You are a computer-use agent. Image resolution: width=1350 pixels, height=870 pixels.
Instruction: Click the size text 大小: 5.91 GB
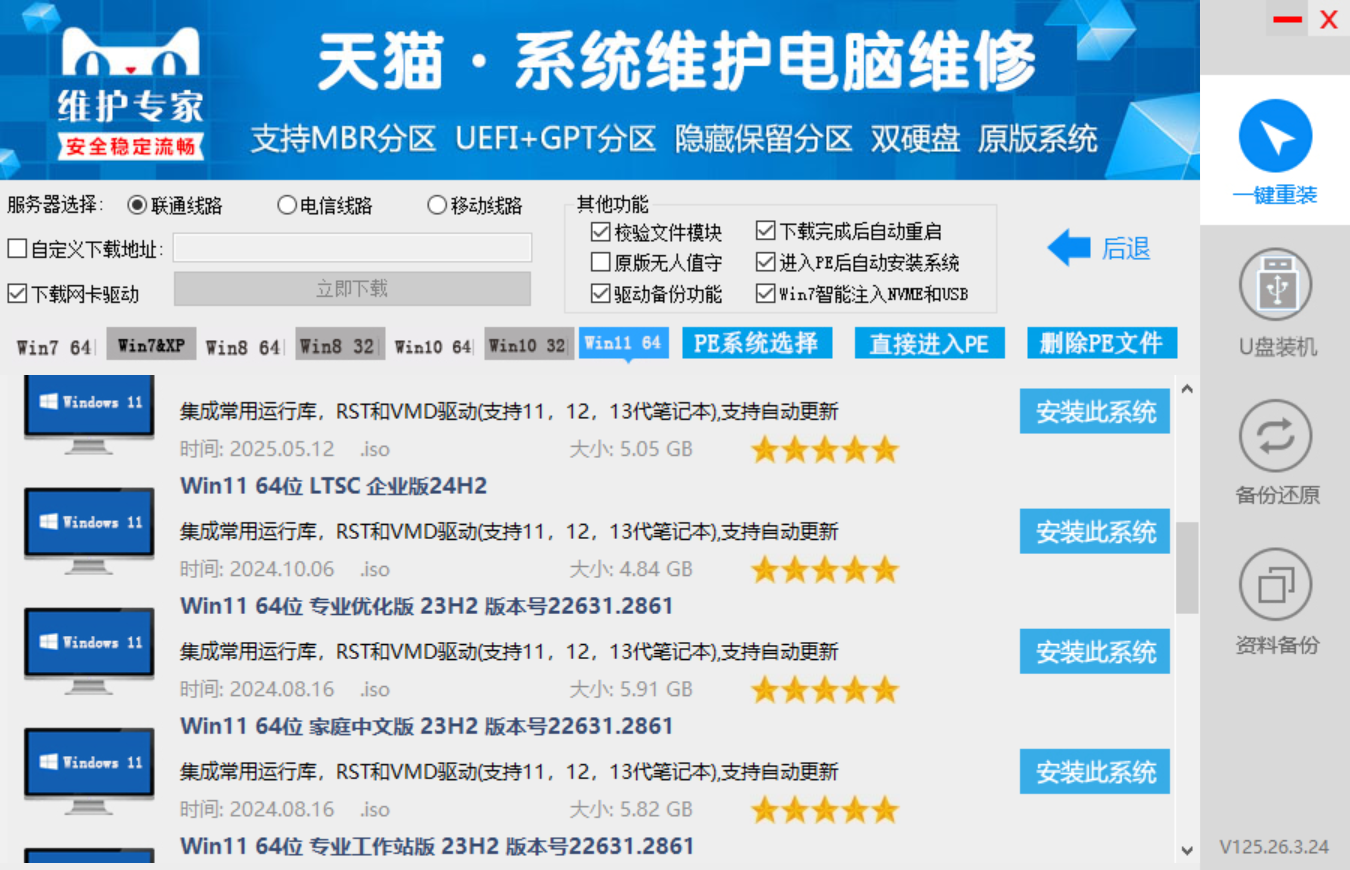click(x=631, y=690)
